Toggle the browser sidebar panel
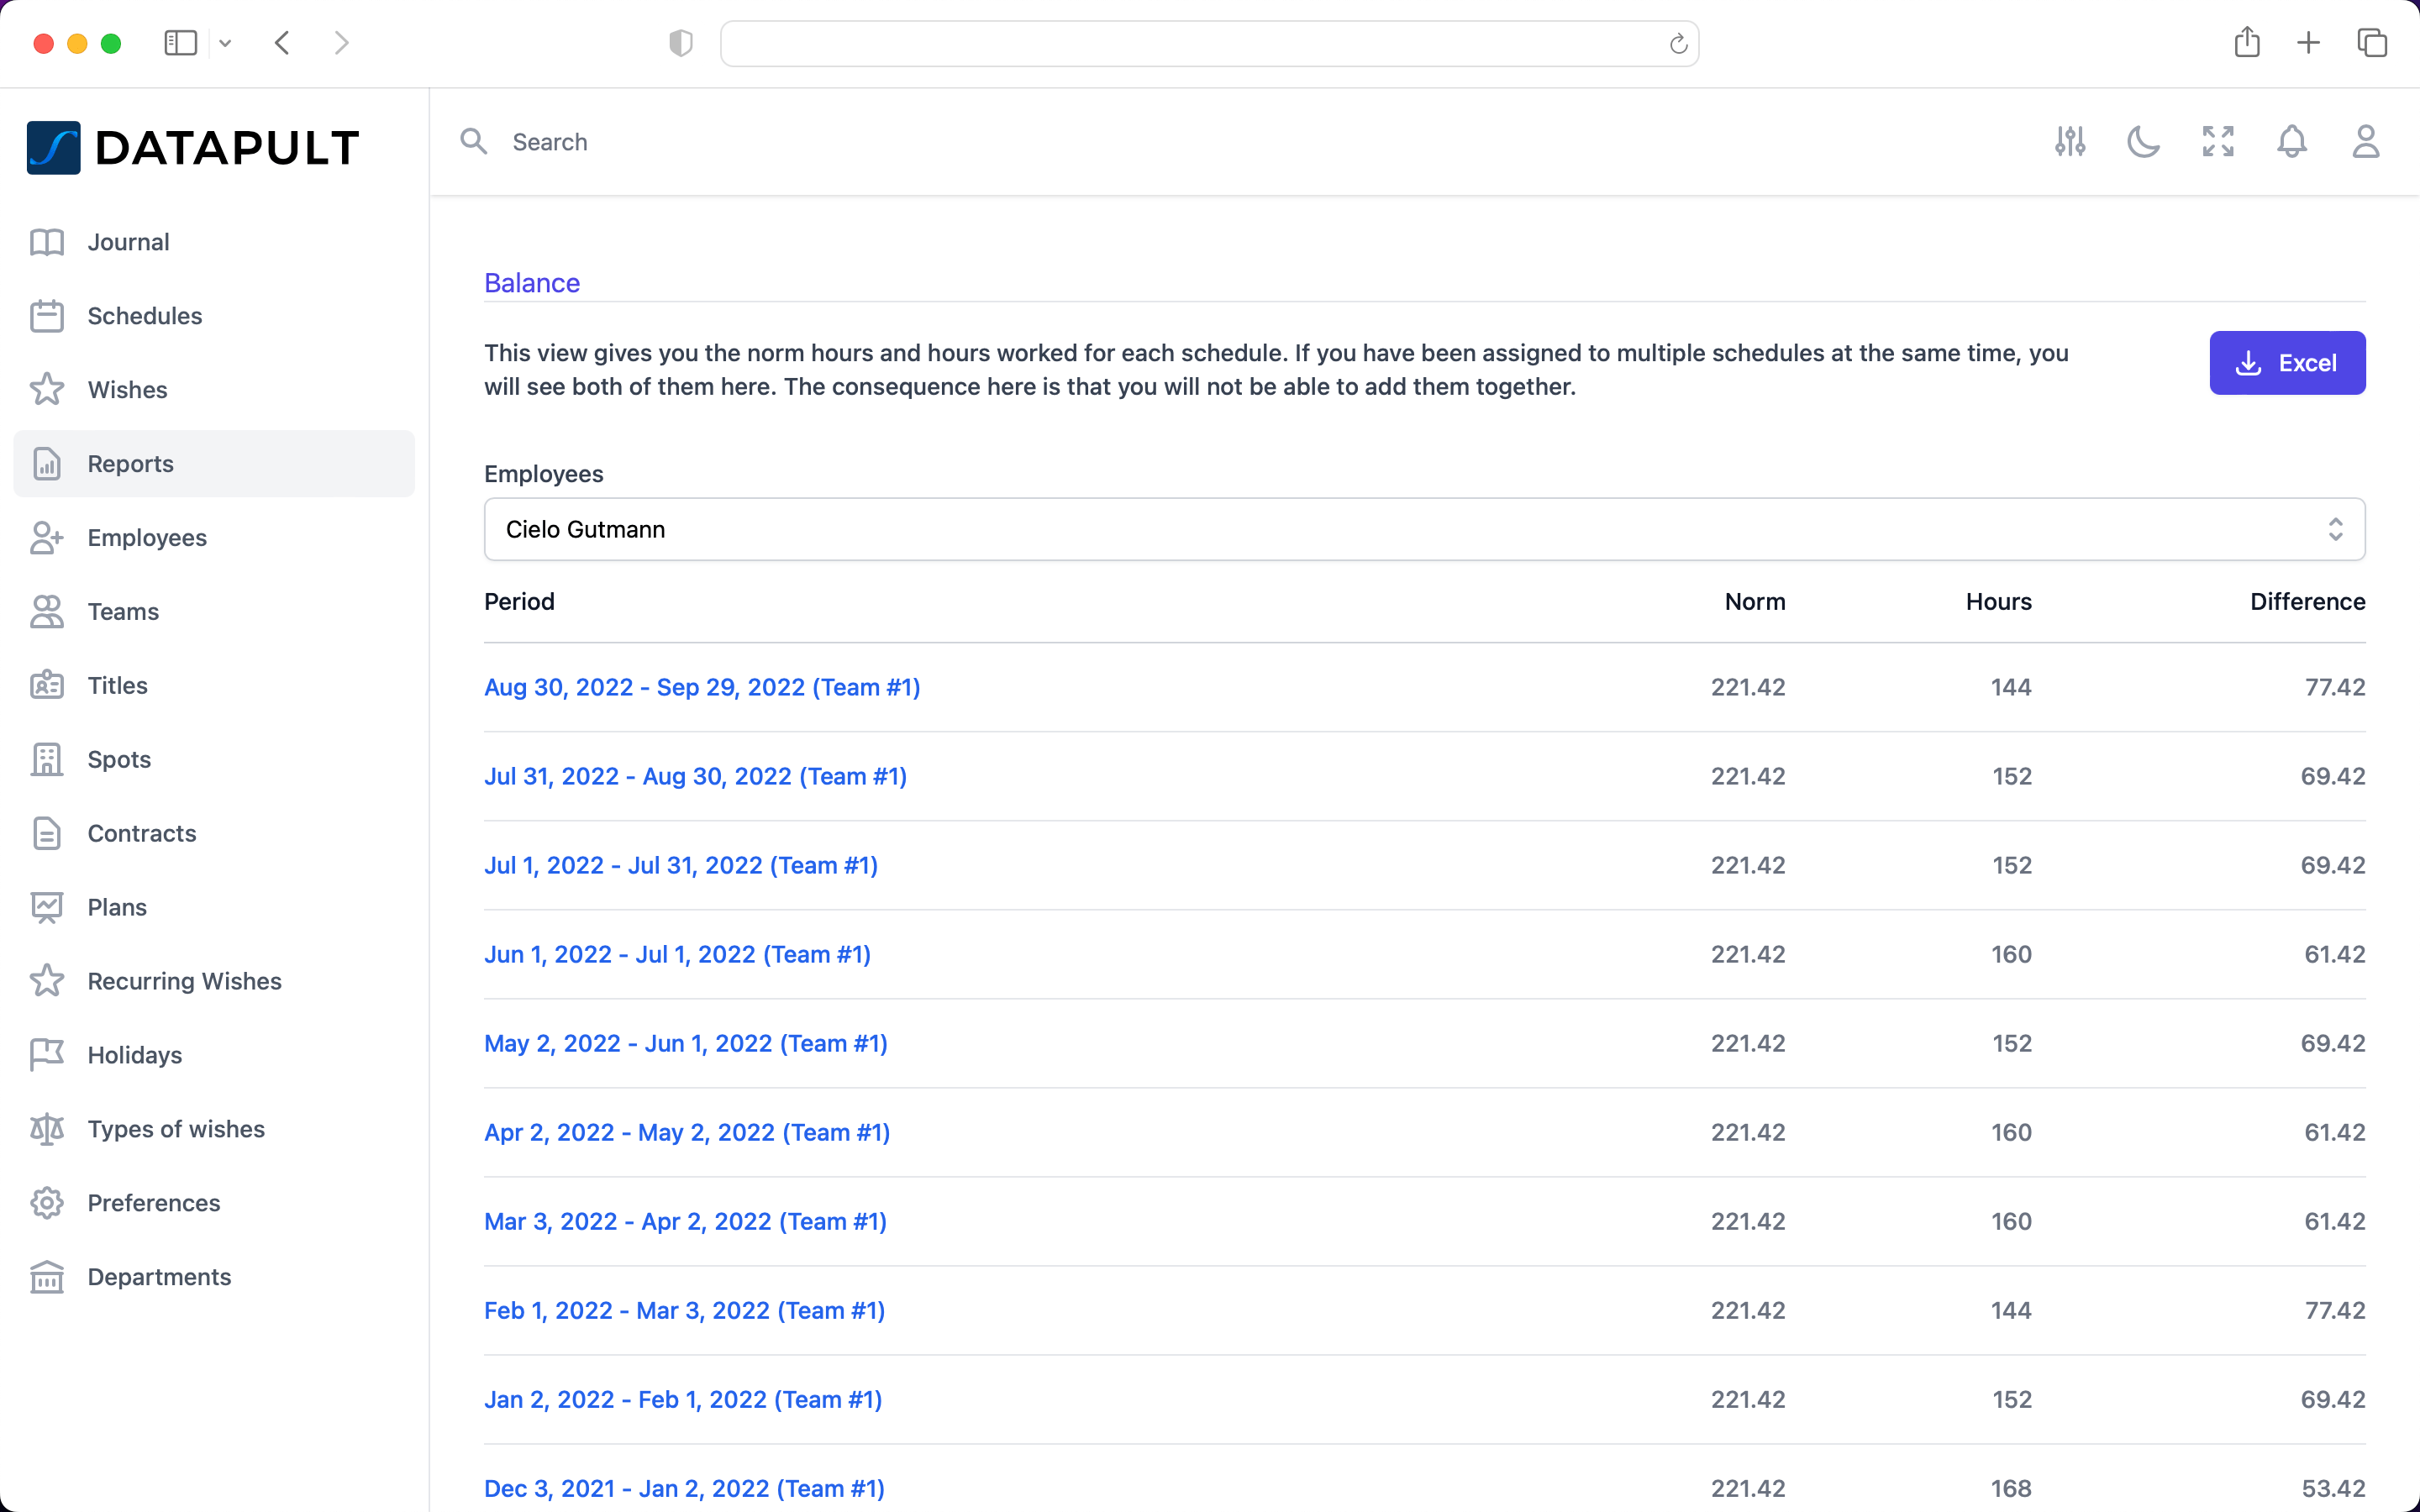 tap(180, 43)
